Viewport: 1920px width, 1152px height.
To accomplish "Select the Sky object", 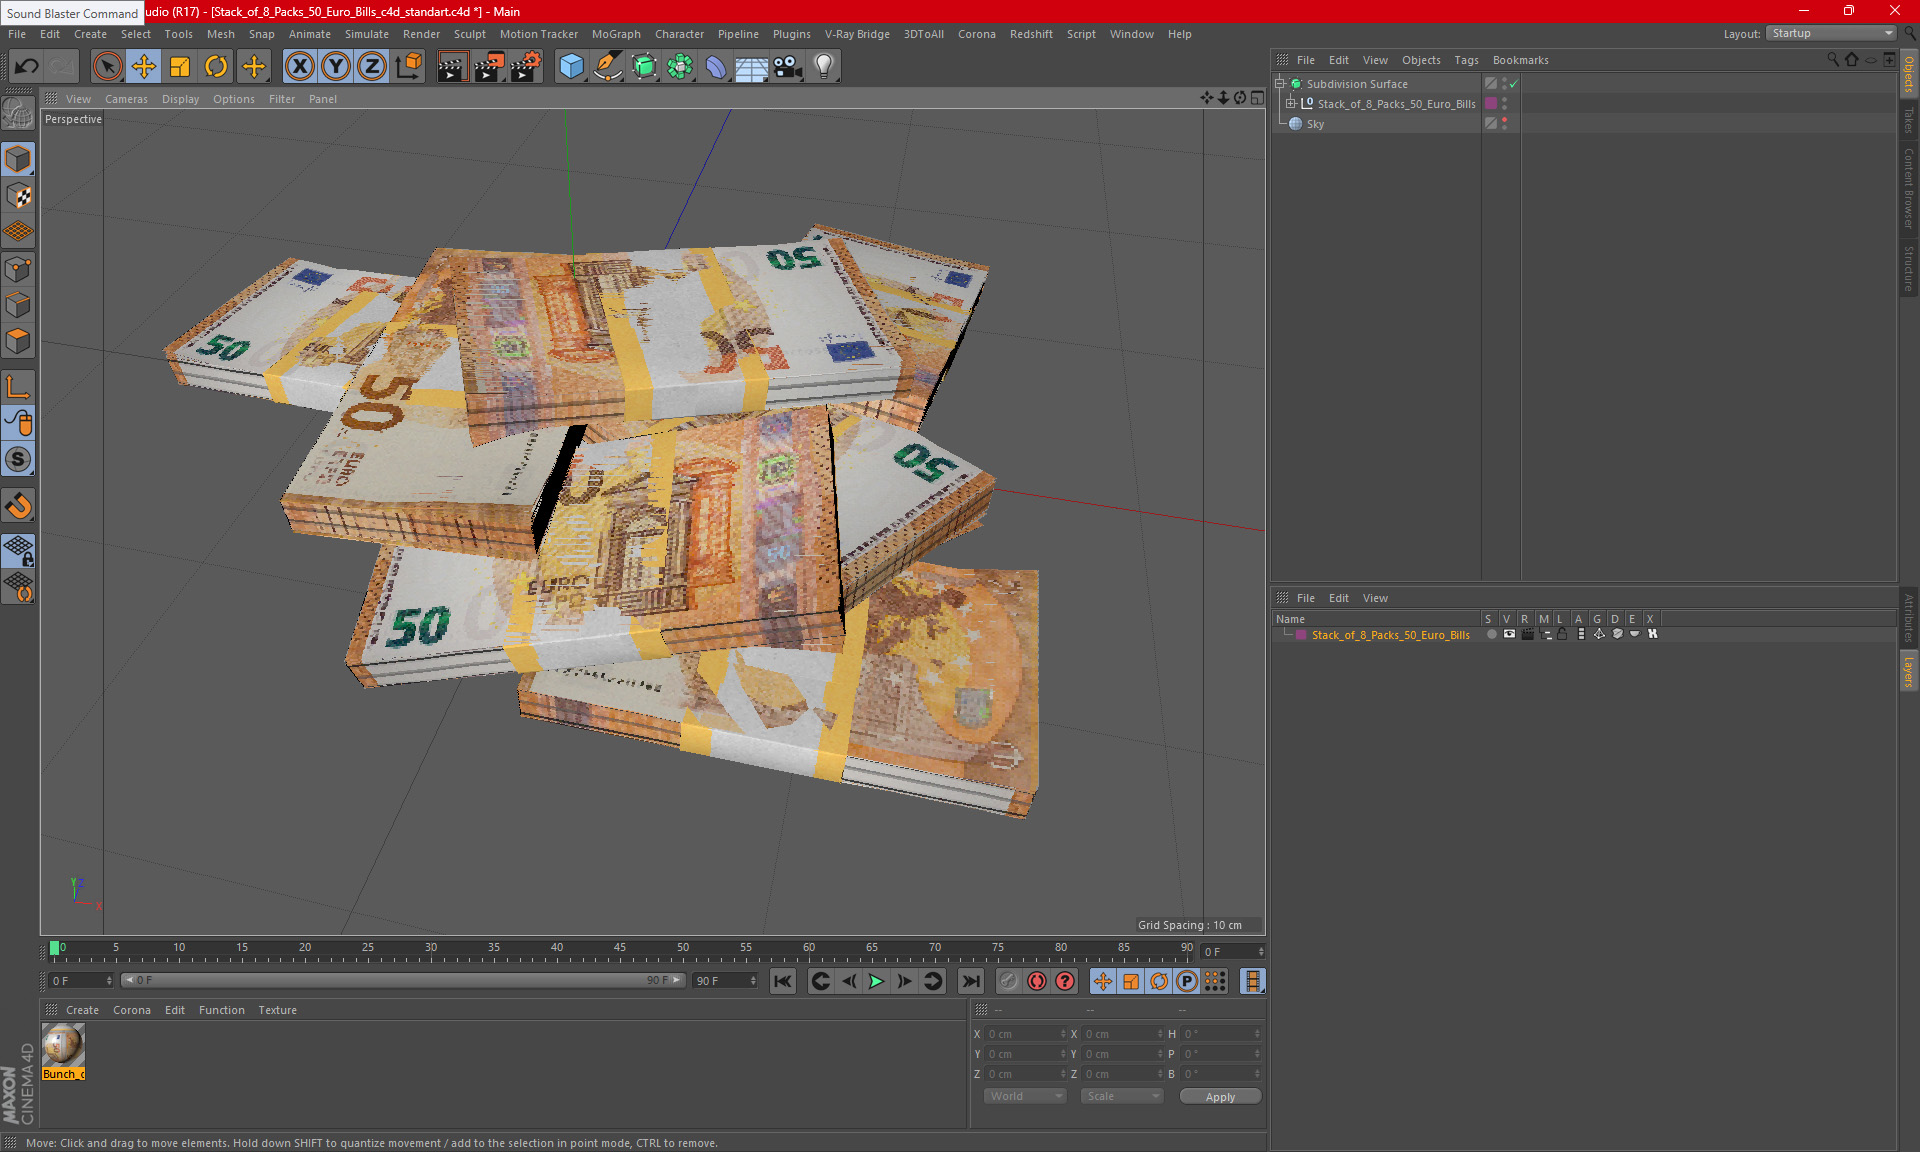I will point(1315,124).
